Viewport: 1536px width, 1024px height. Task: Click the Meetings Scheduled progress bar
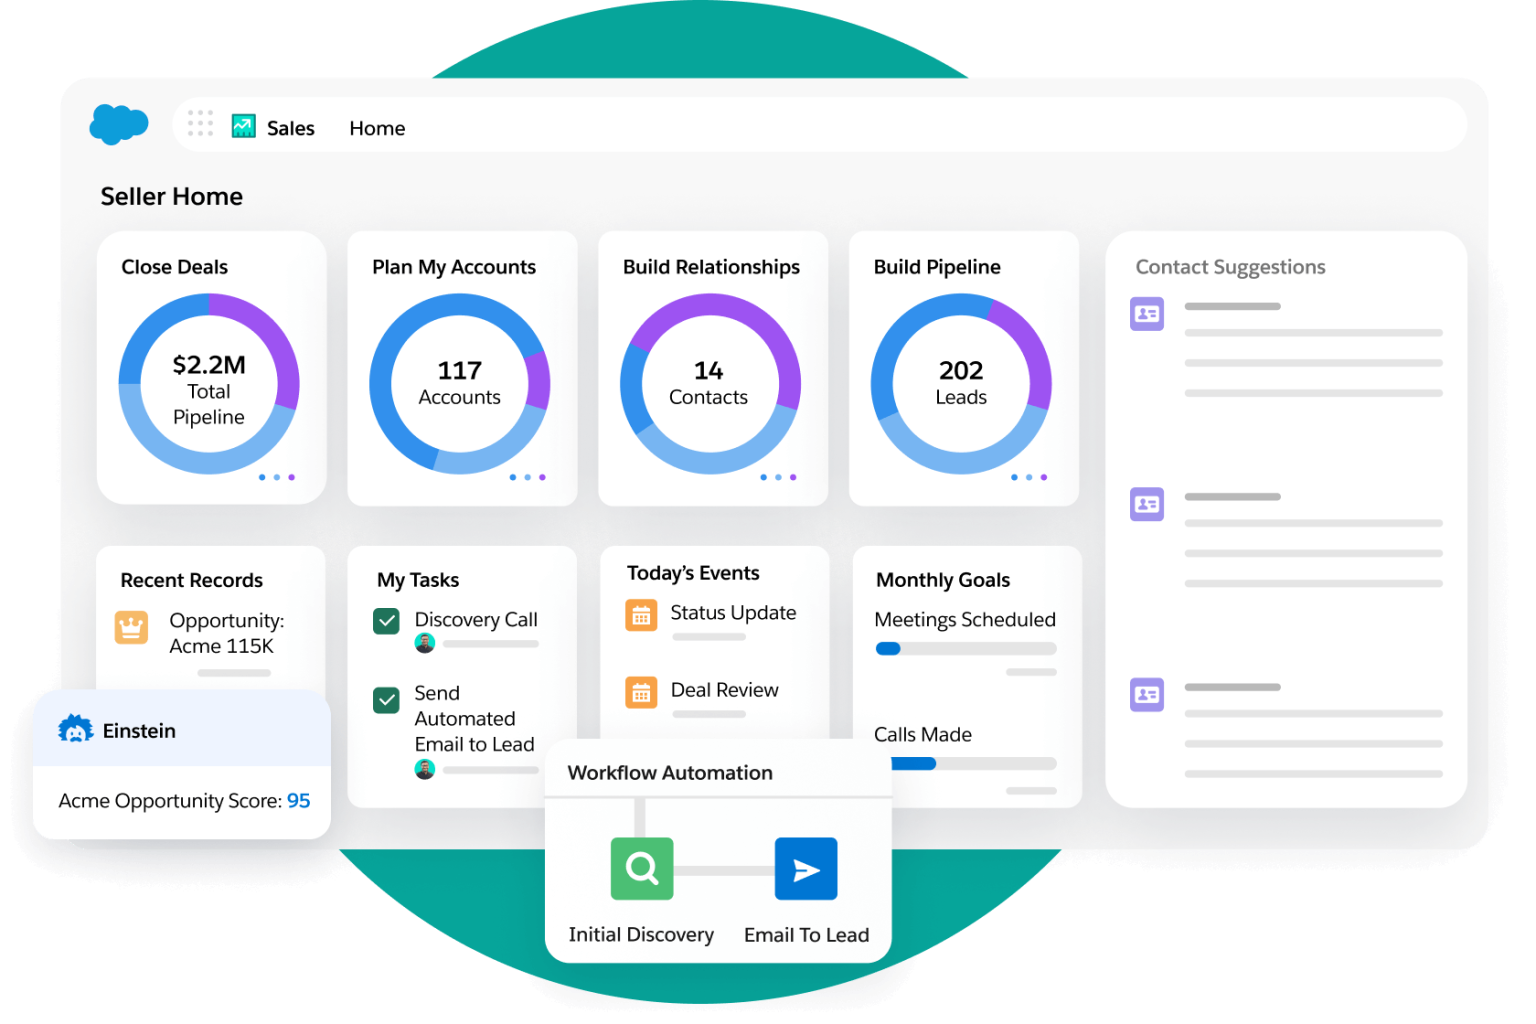click(x=964, y=648)
